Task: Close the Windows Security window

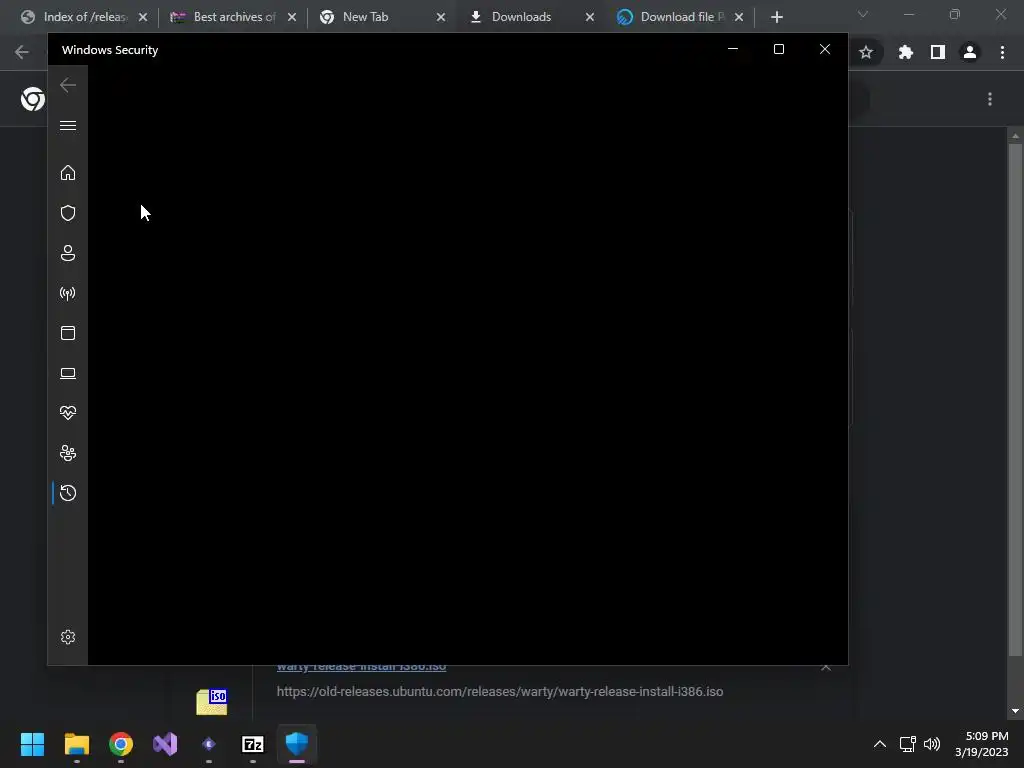Action: pyautogui.click(x=825, y=49)
